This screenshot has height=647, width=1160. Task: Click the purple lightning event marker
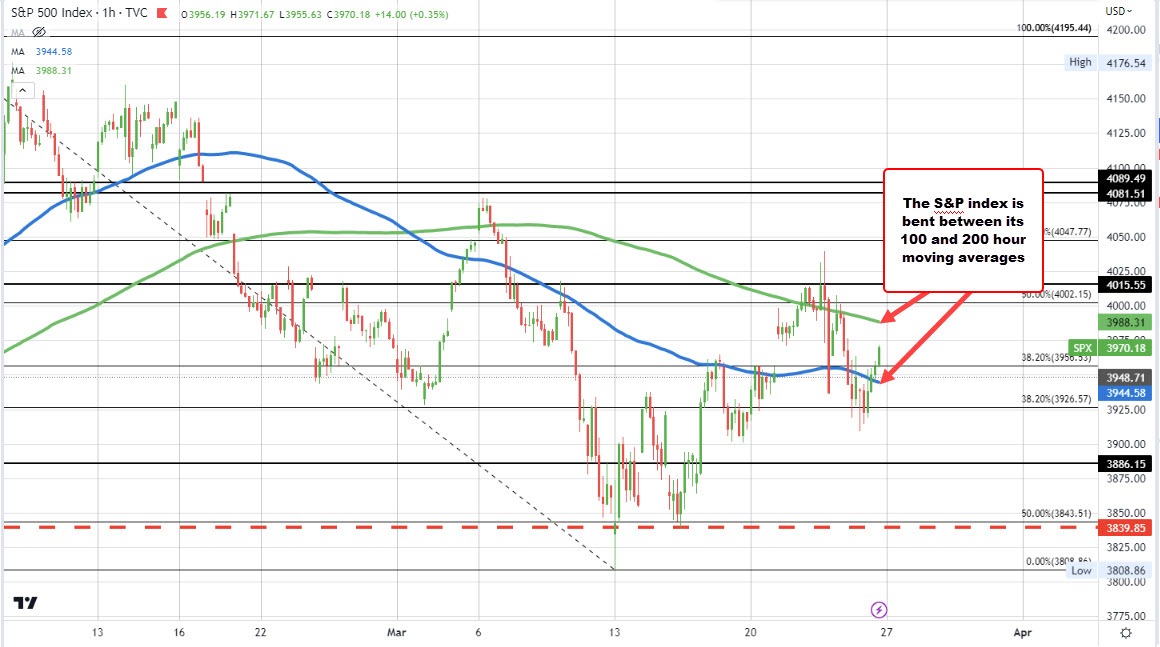tap(879, 610)
